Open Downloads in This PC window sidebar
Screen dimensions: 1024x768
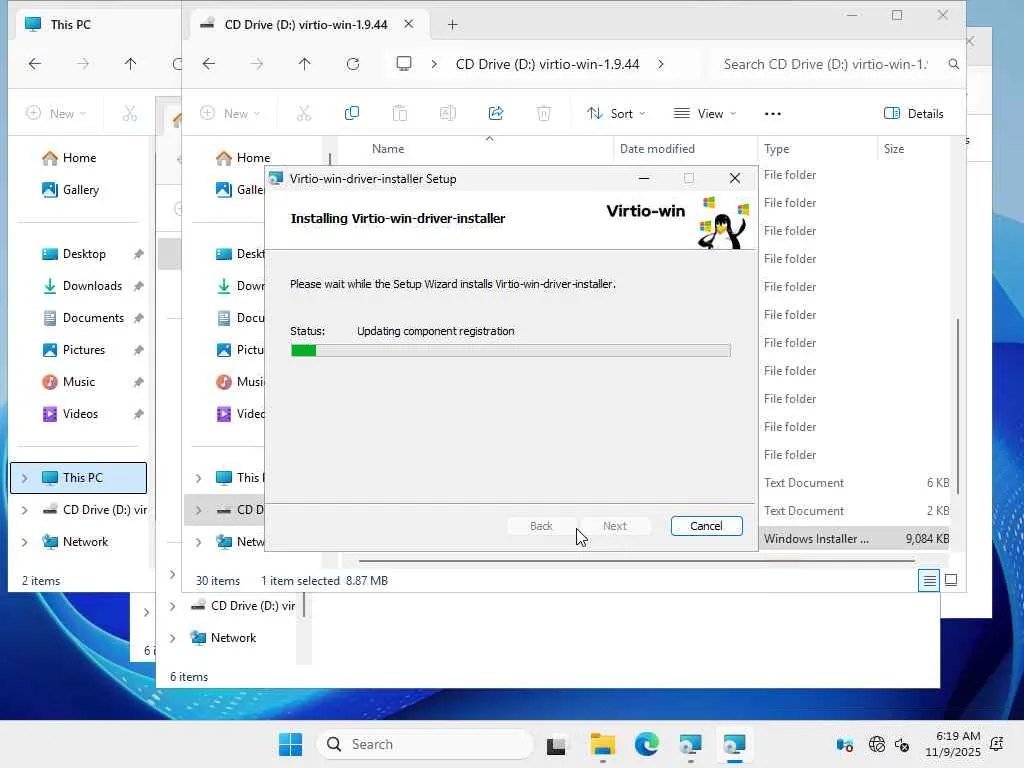coord(91,285)
